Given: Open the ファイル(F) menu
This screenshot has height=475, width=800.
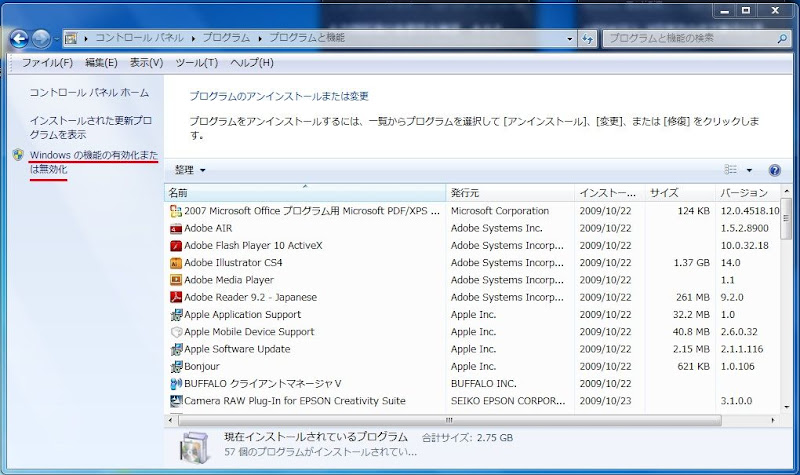Looking at the screenshot, I should [x=47, y=63].
